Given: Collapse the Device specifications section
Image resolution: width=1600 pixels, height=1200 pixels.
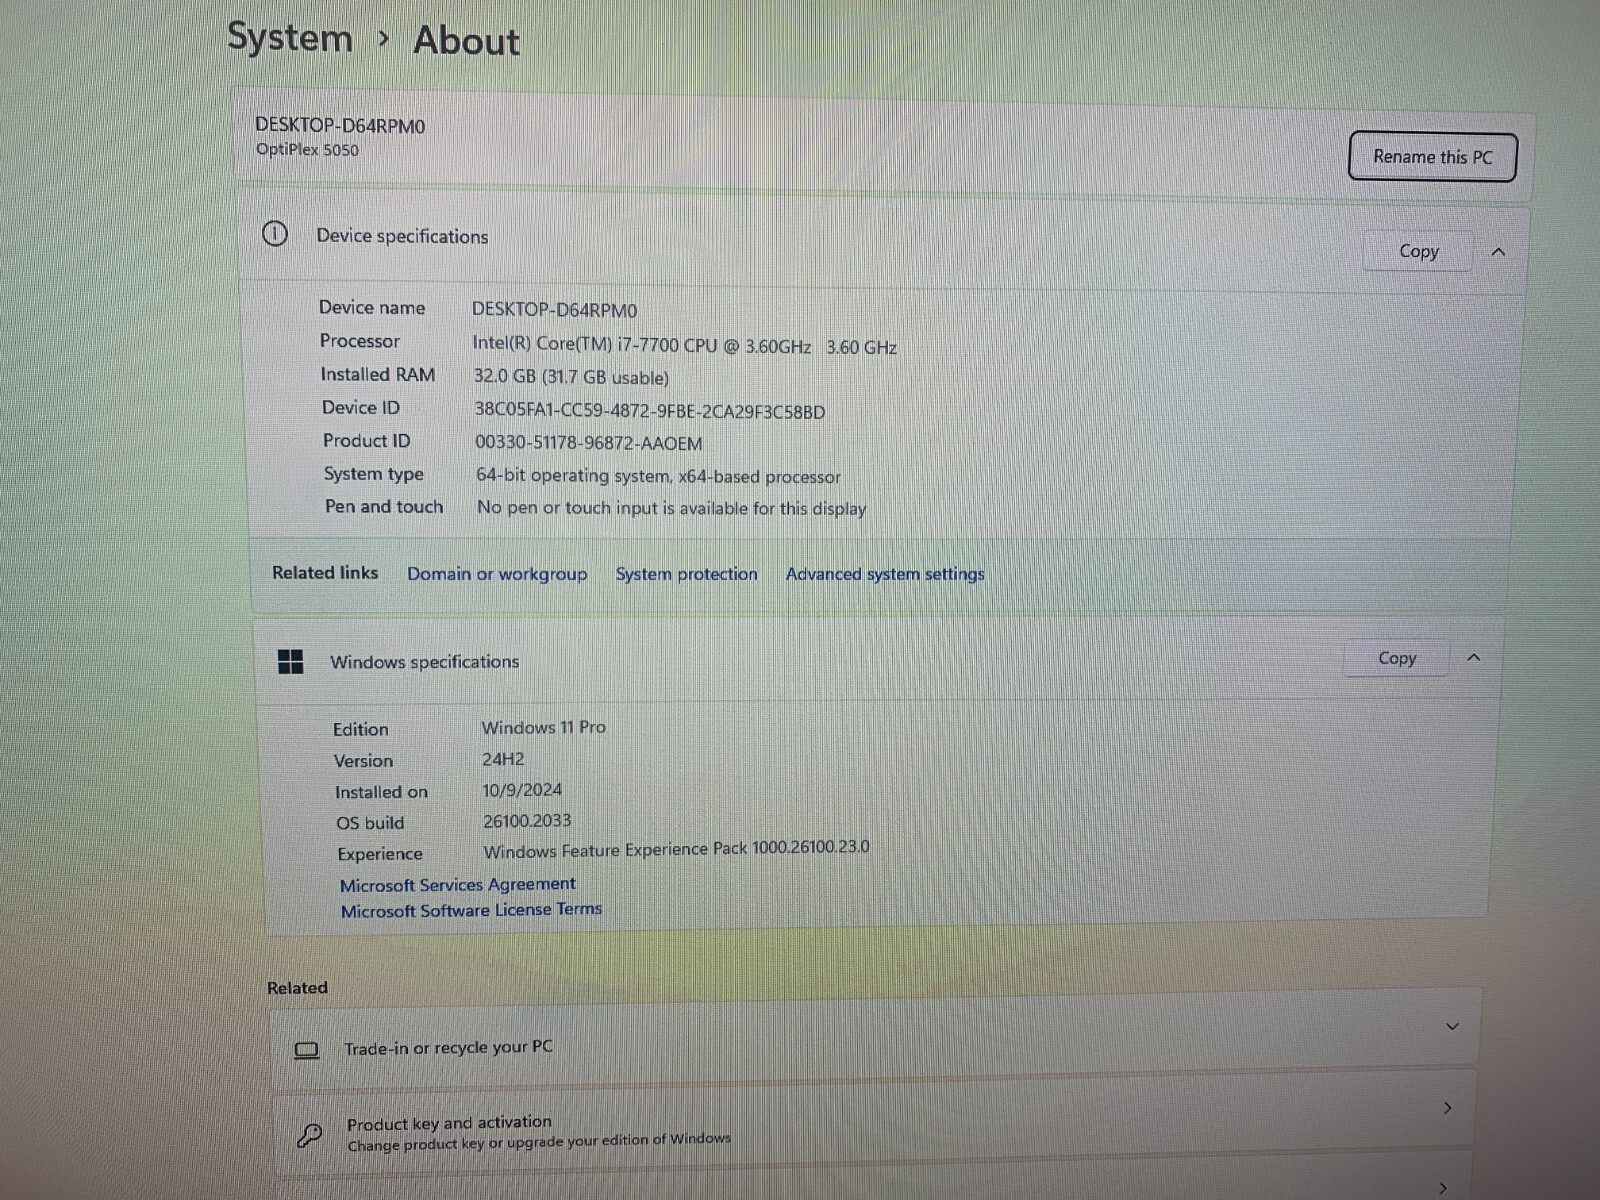Looking at the screenshot, I should point(1498,252).
